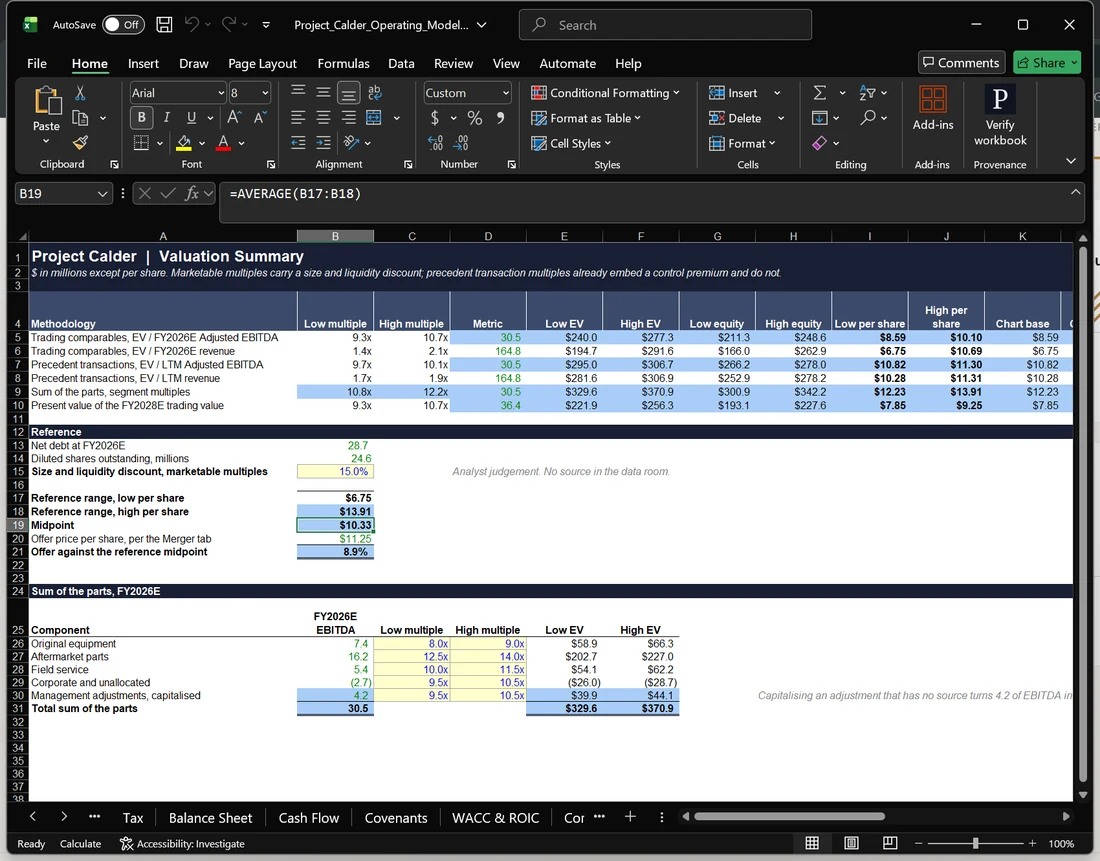Open the WACC & ROIC sheet tab
This screenshot has width=1100, height=861.
click(x=495, y=817)
